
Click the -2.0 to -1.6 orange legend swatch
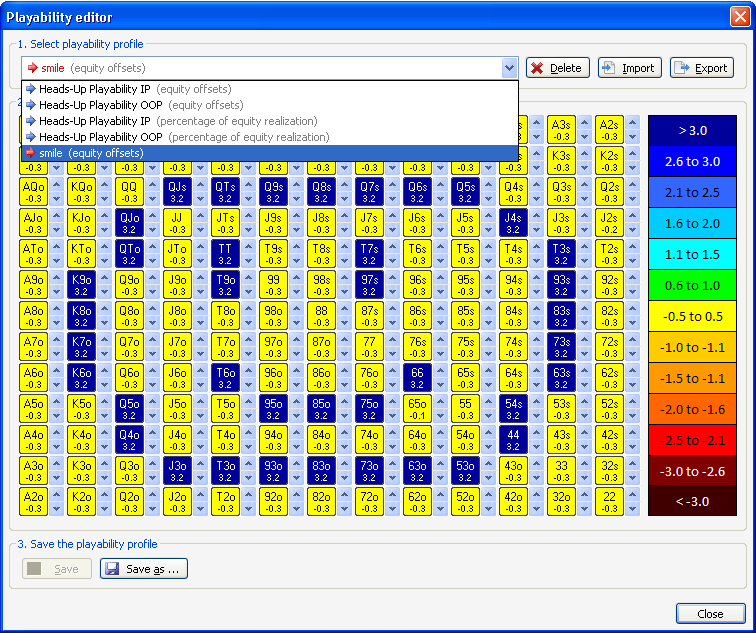tap(692, 409)
